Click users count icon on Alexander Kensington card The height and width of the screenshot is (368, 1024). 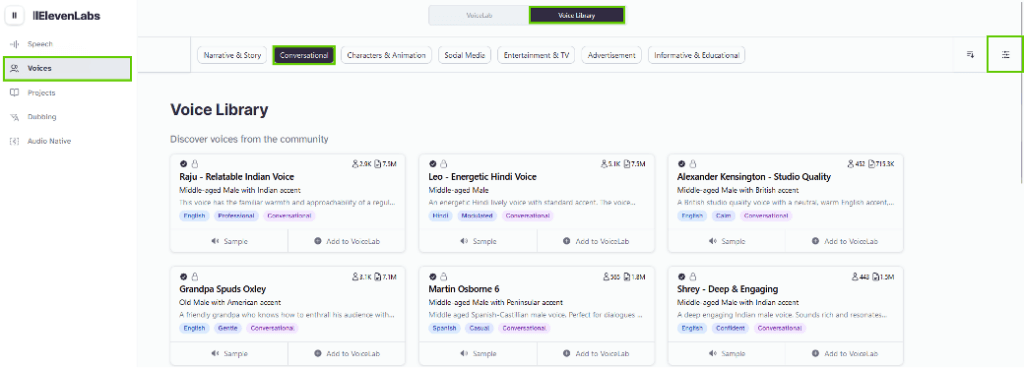(x=851, y=164)
